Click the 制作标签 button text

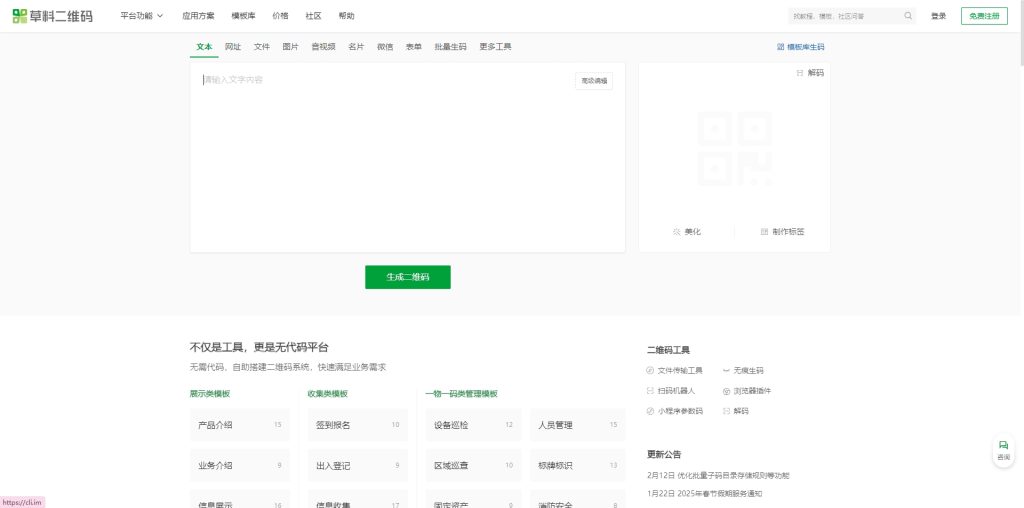point(788,232)
